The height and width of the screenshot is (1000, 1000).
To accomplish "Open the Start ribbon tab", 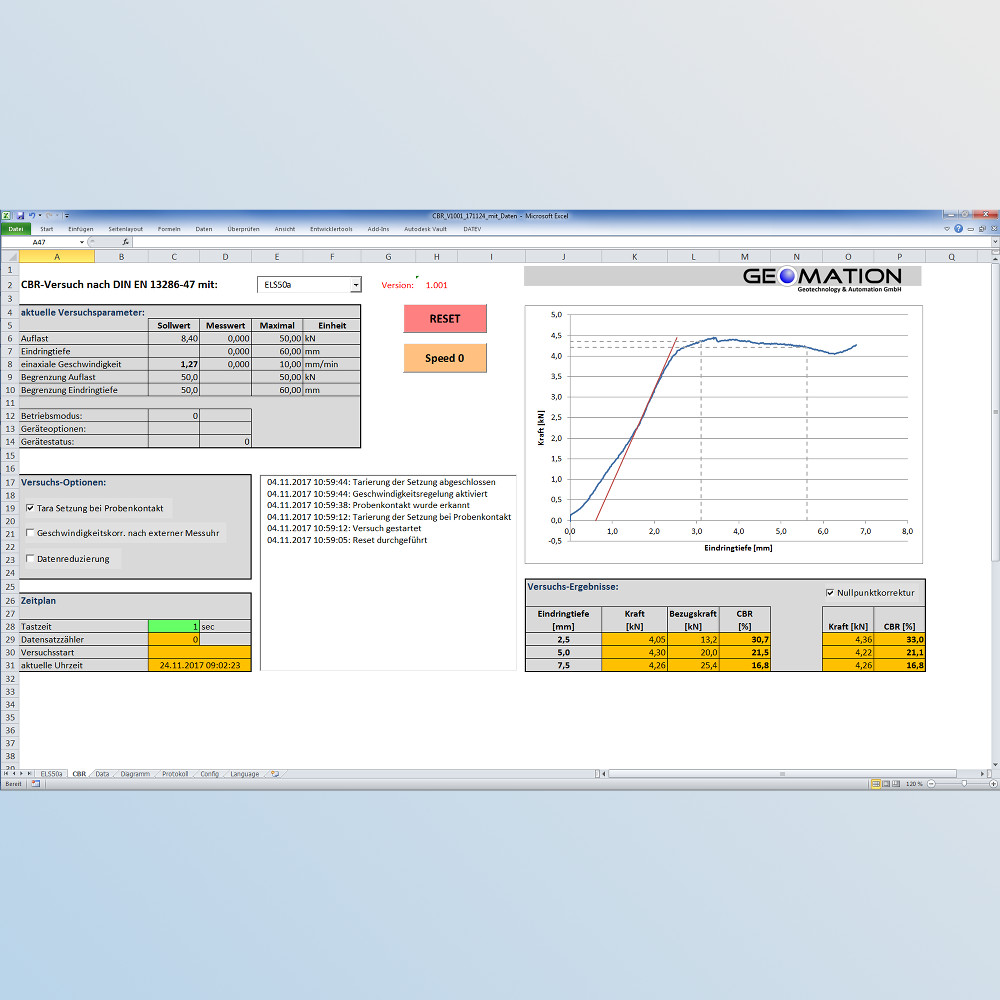I will pos(47,229).
